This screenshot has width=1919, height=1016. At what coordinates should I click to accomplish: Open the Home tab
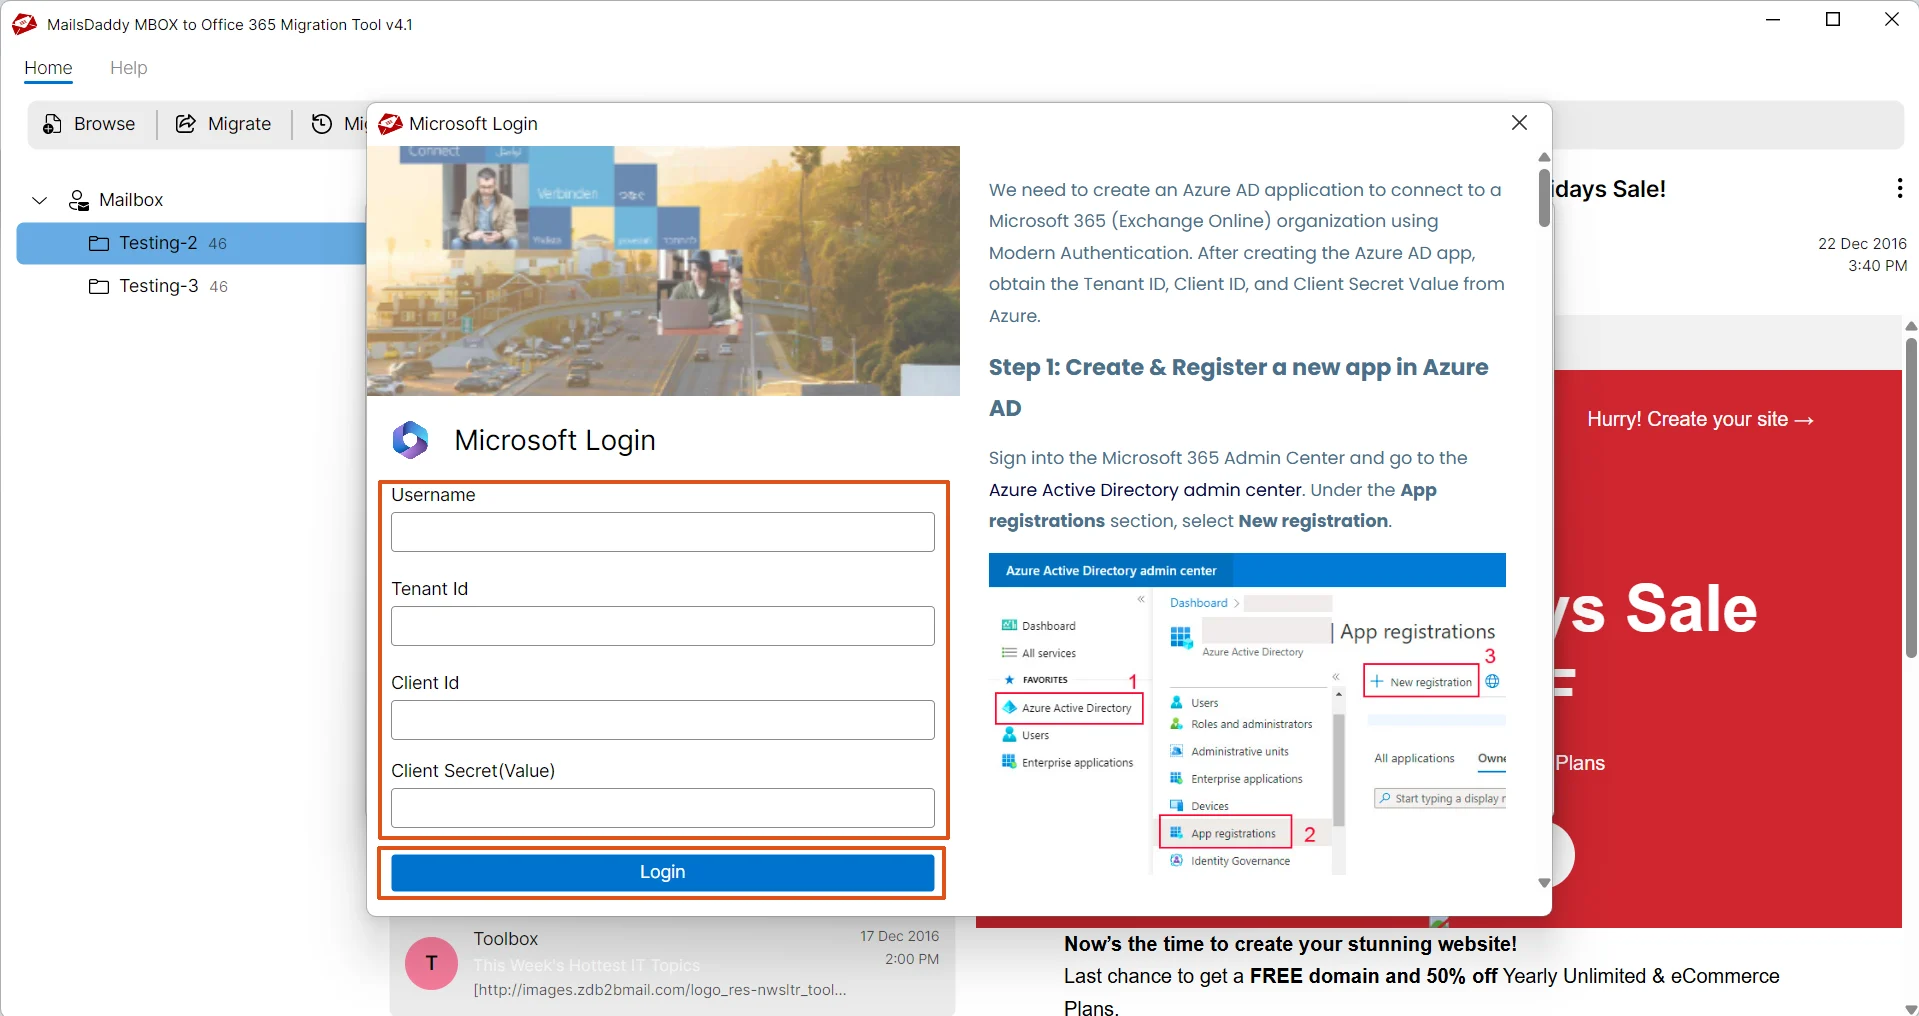[x=47, y=68]
